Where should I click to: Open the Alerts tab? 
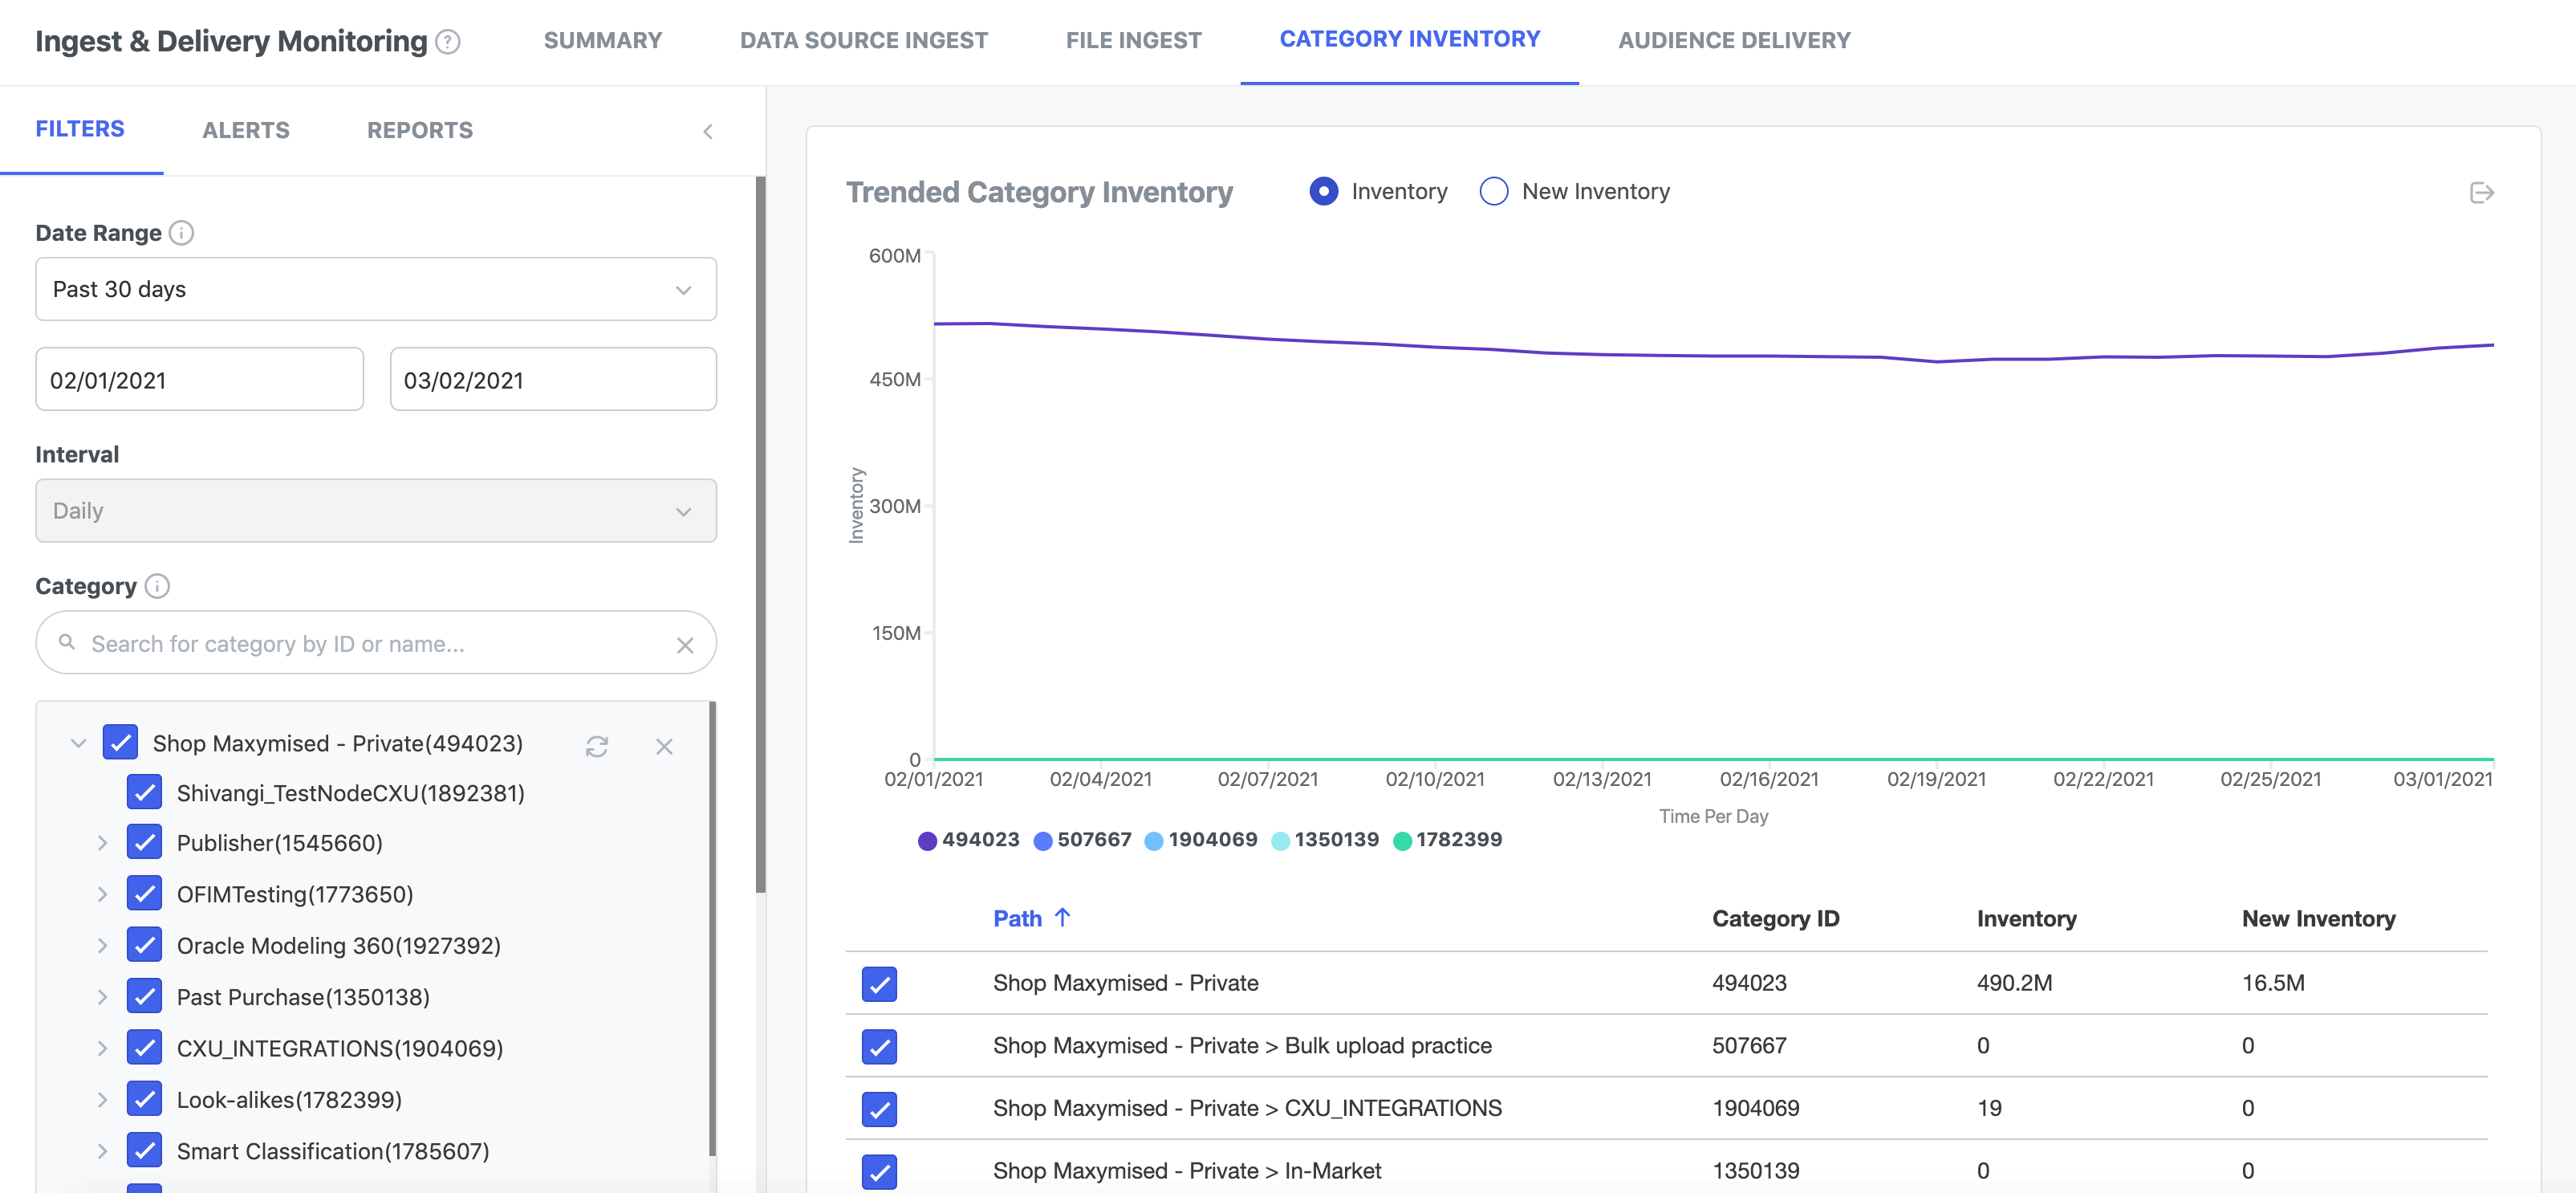[245, 130]
